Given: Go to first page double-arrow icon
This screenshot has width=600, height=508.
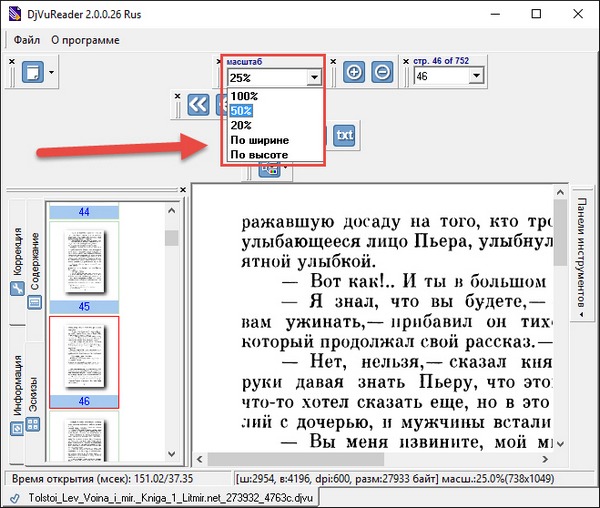Looking at the screenshot, I should 198,104.
